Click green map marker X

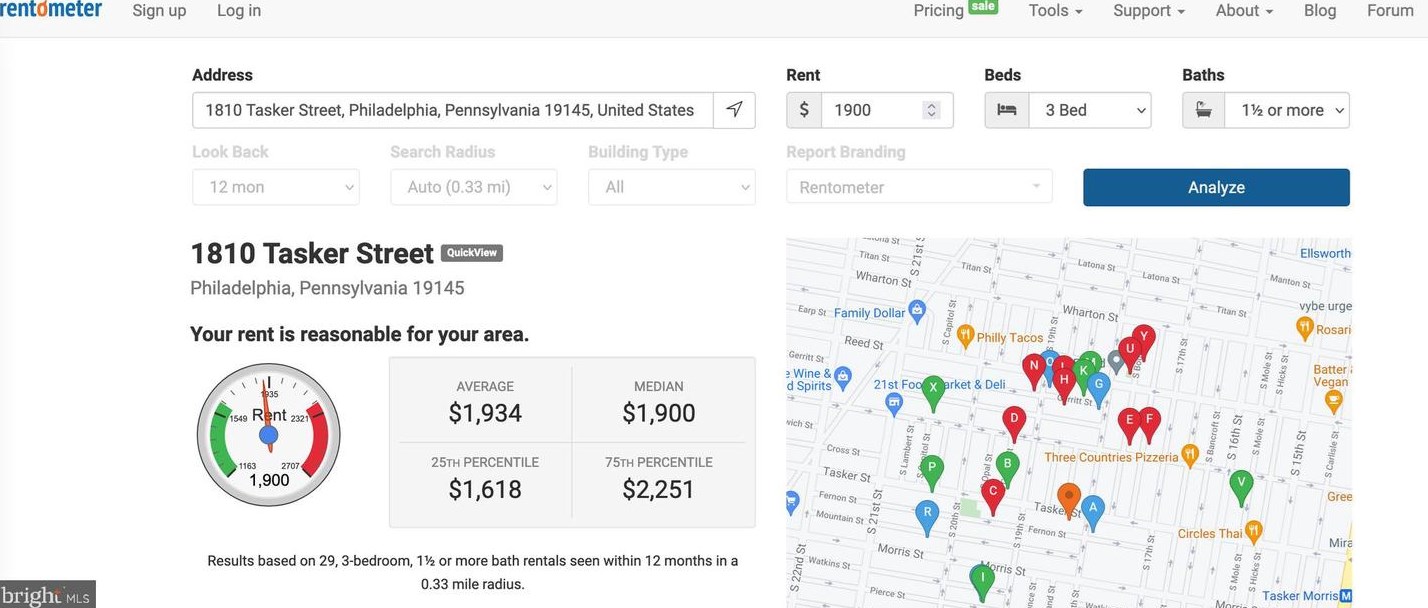[933, 393]
